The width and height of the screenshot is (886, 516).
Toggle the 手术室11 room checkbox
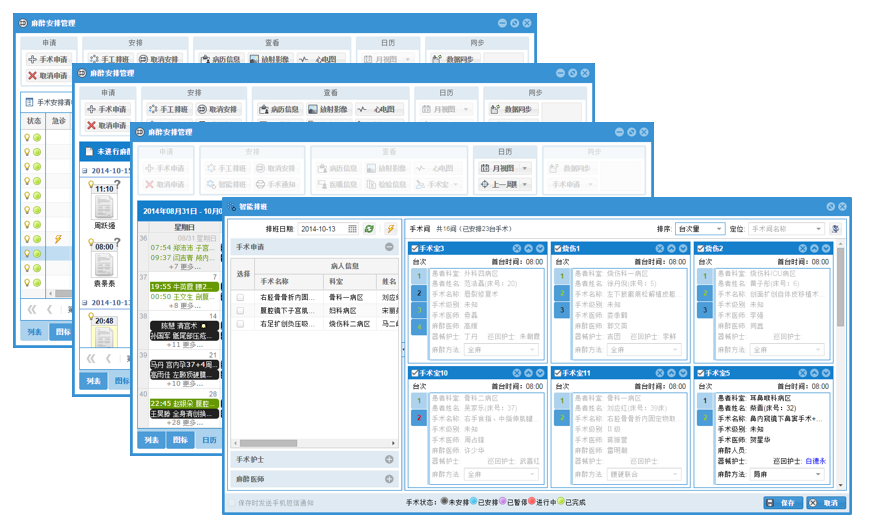[x=558, y=373]
